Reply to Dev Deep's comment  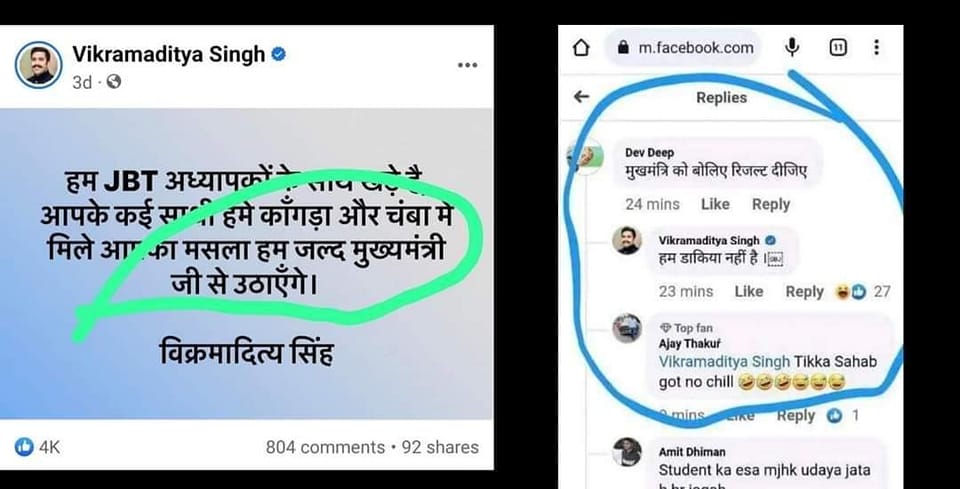tap(770, 204)
